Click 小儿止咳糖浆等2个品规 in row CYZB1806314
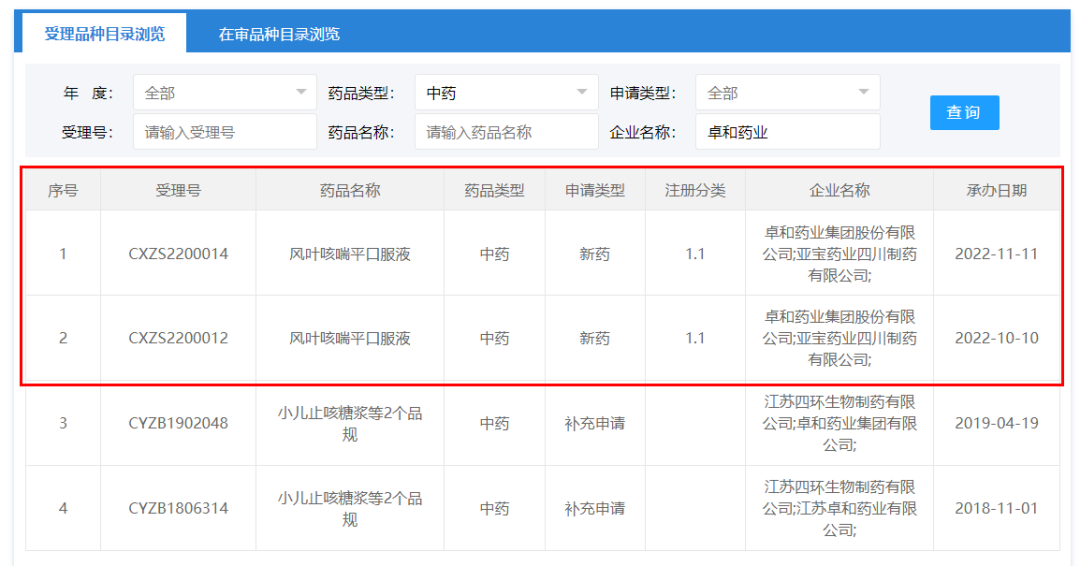Image resolution: width=1080 pixels, height=566 pixels. click(x=350, y=509)
